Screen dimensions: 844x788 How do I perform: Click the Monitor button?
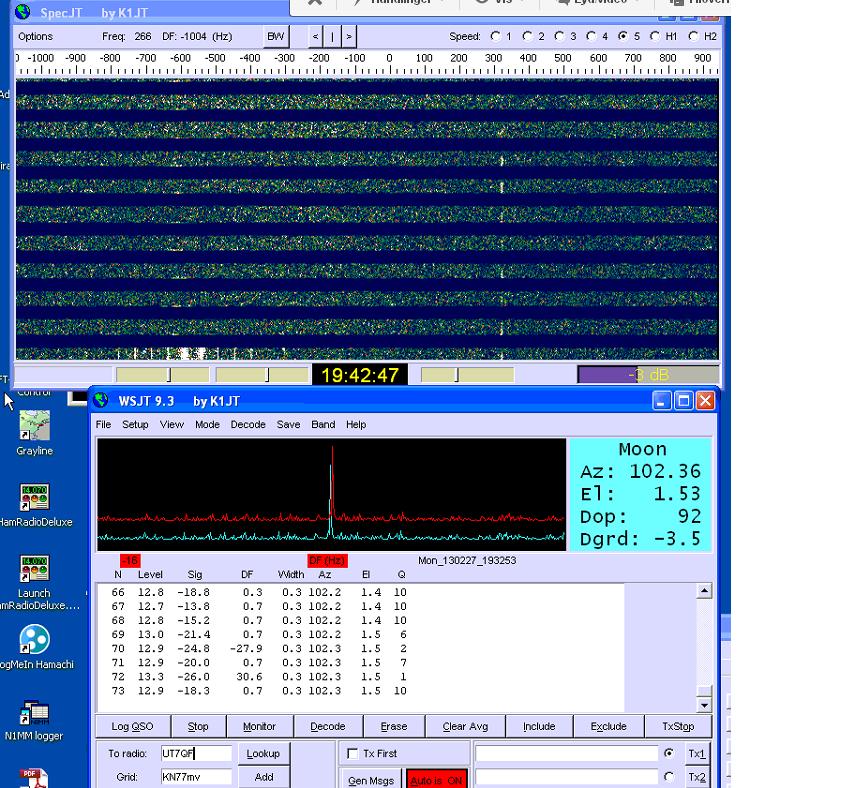click(259, 726)
